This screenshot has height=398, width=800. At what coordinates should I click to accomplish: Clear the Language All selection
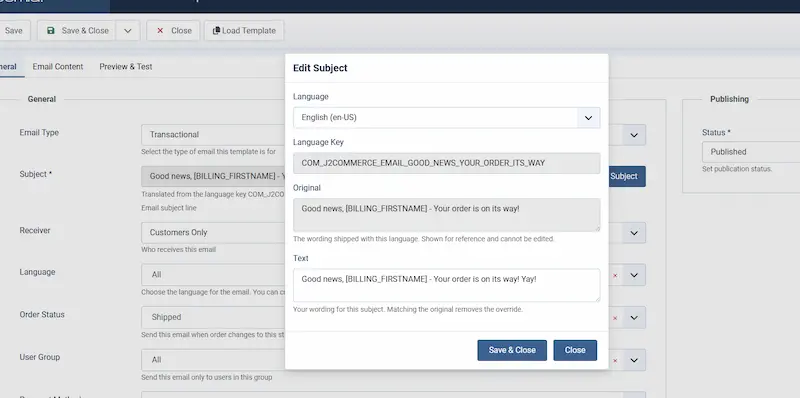615,276
